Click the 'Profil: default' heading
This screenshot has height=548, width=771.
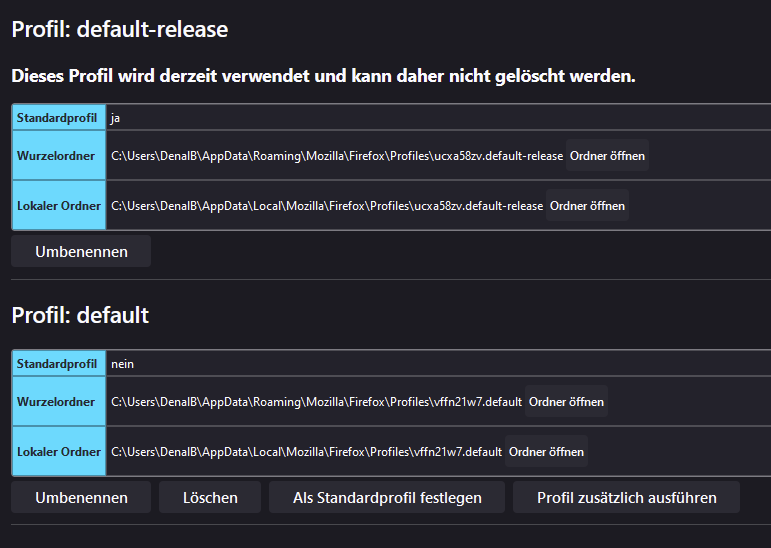tap(80, 315)
